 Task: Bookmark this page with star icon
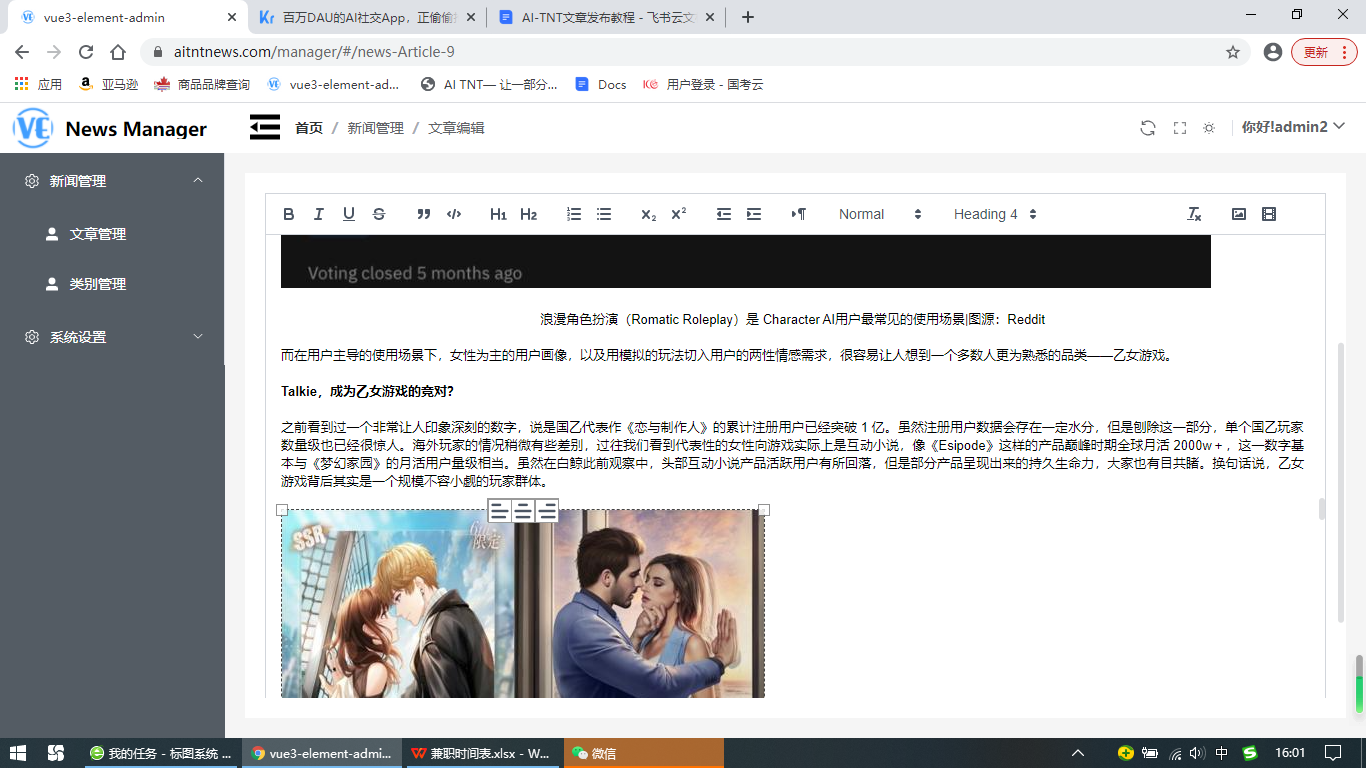click(x=1233, y=52)
